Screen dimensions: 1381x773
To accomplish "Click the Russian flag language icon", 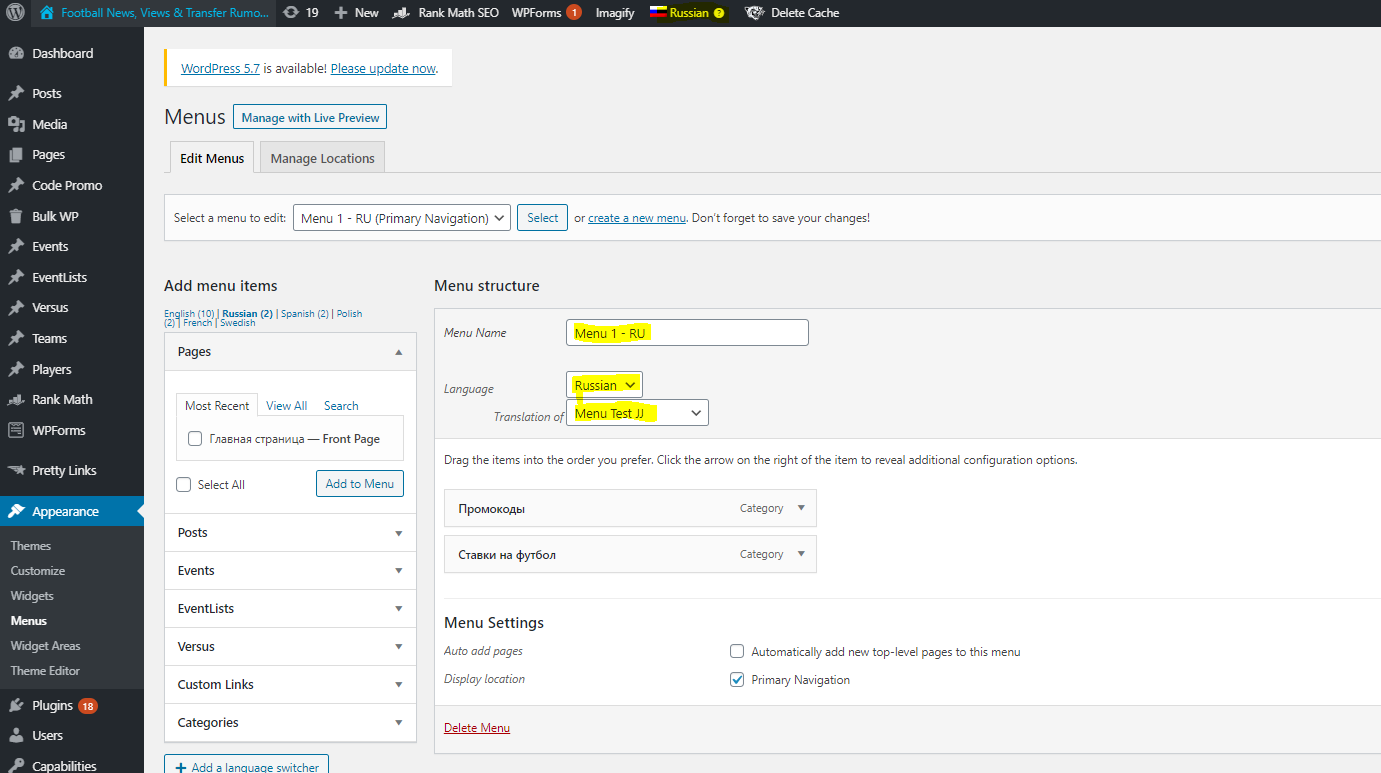I will click(x=658, y=13).
